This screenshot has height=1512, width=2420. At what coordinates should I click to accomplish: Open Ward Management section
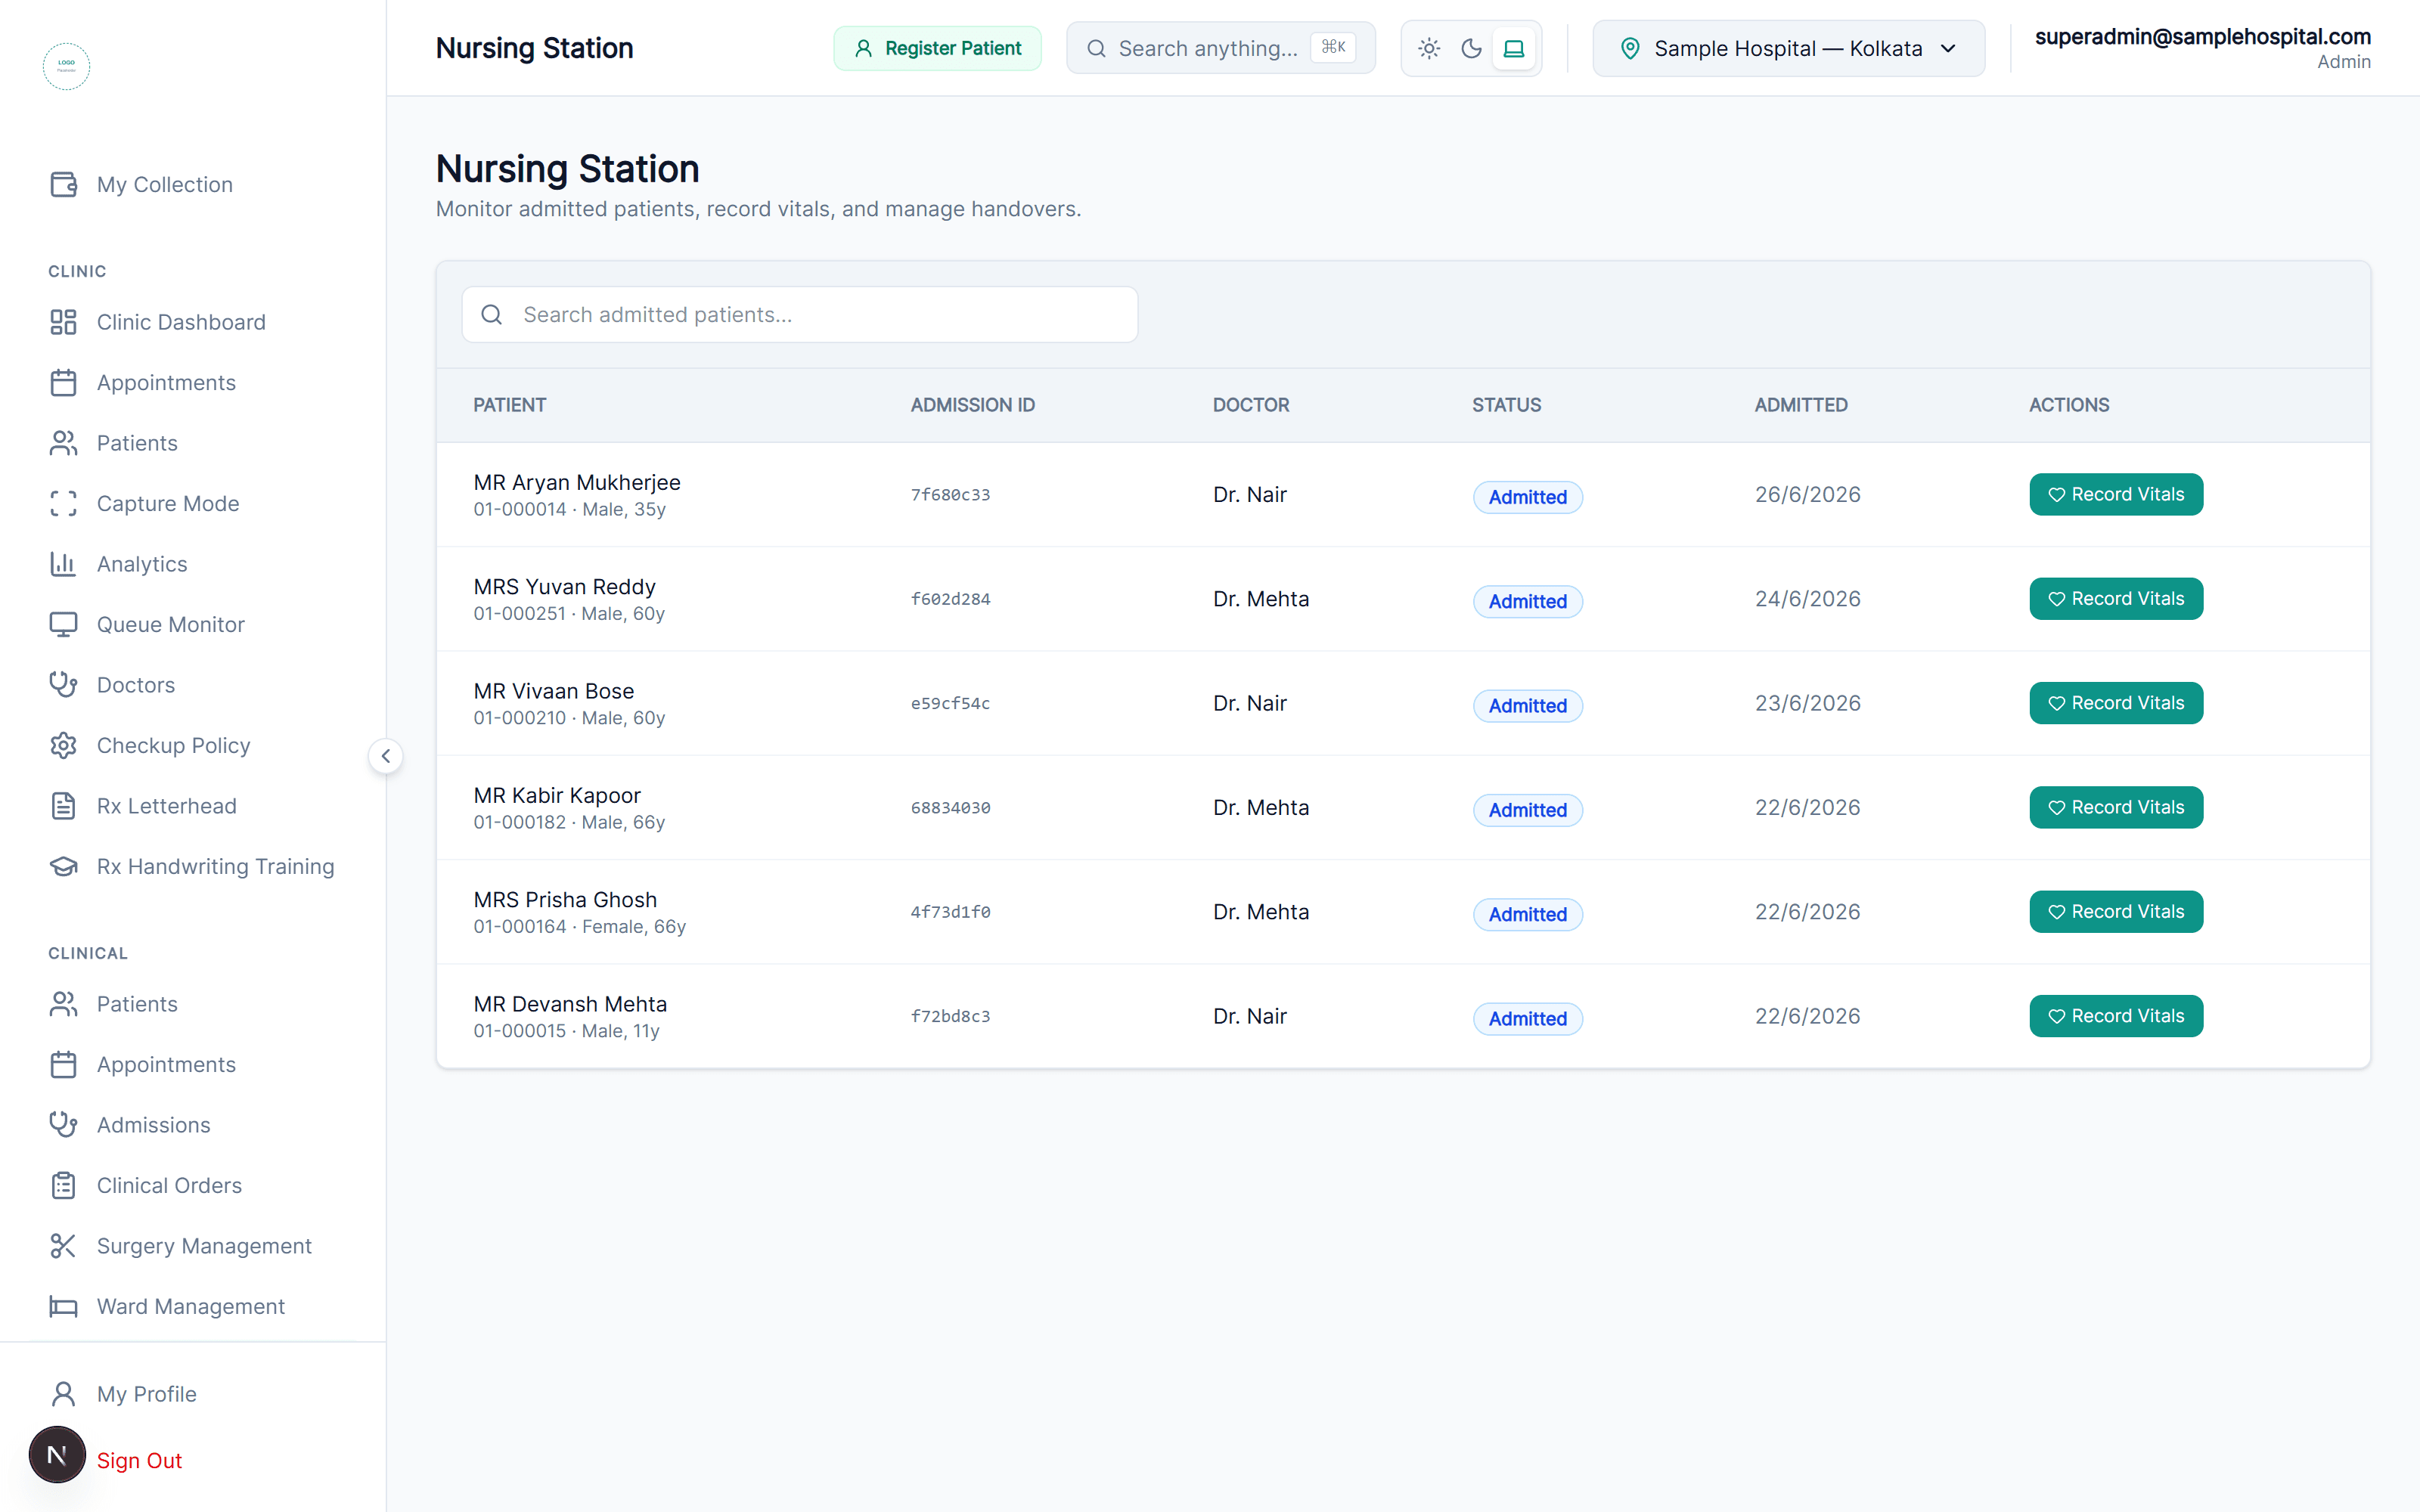click(193, 1307)
